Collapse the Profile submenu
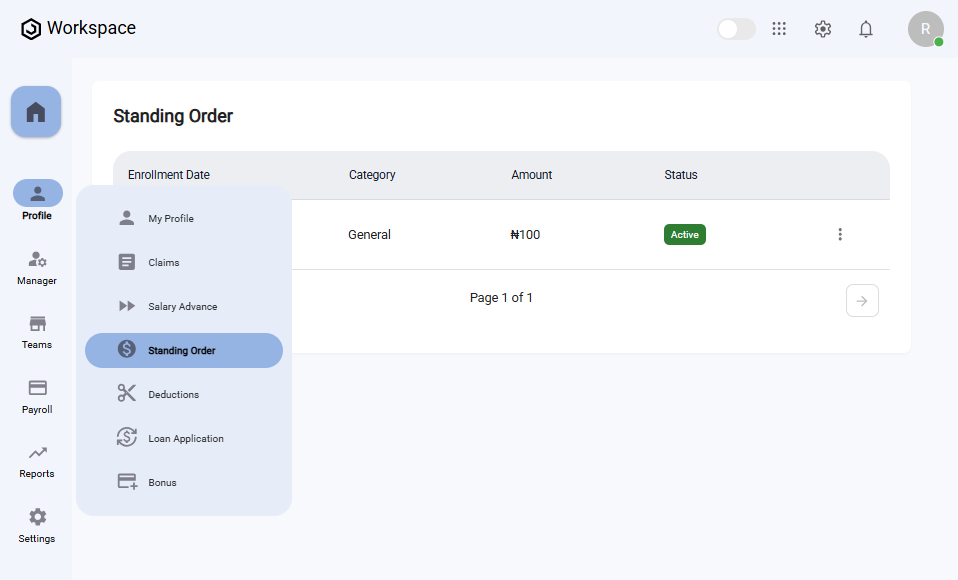Viewport: 958px width, 580px height. [x=37, y=200]
